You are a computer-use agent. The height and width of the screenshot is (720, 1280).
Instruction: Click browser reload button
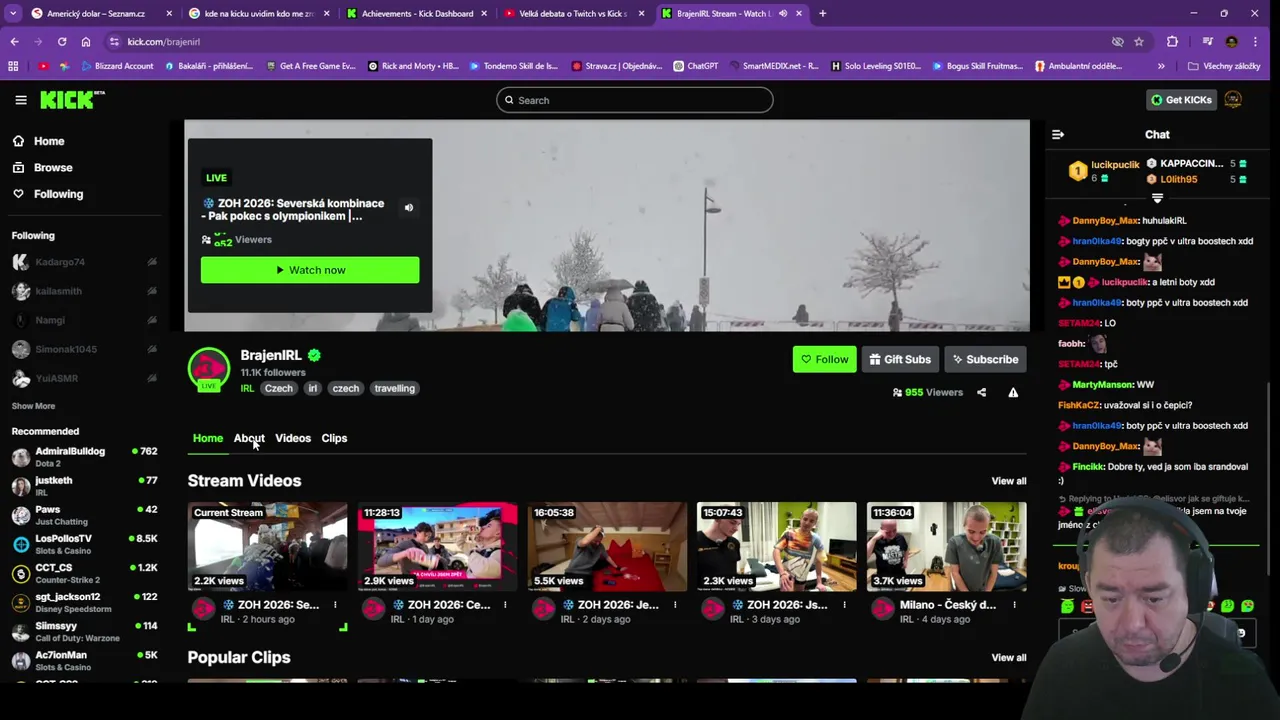[62, 42]
